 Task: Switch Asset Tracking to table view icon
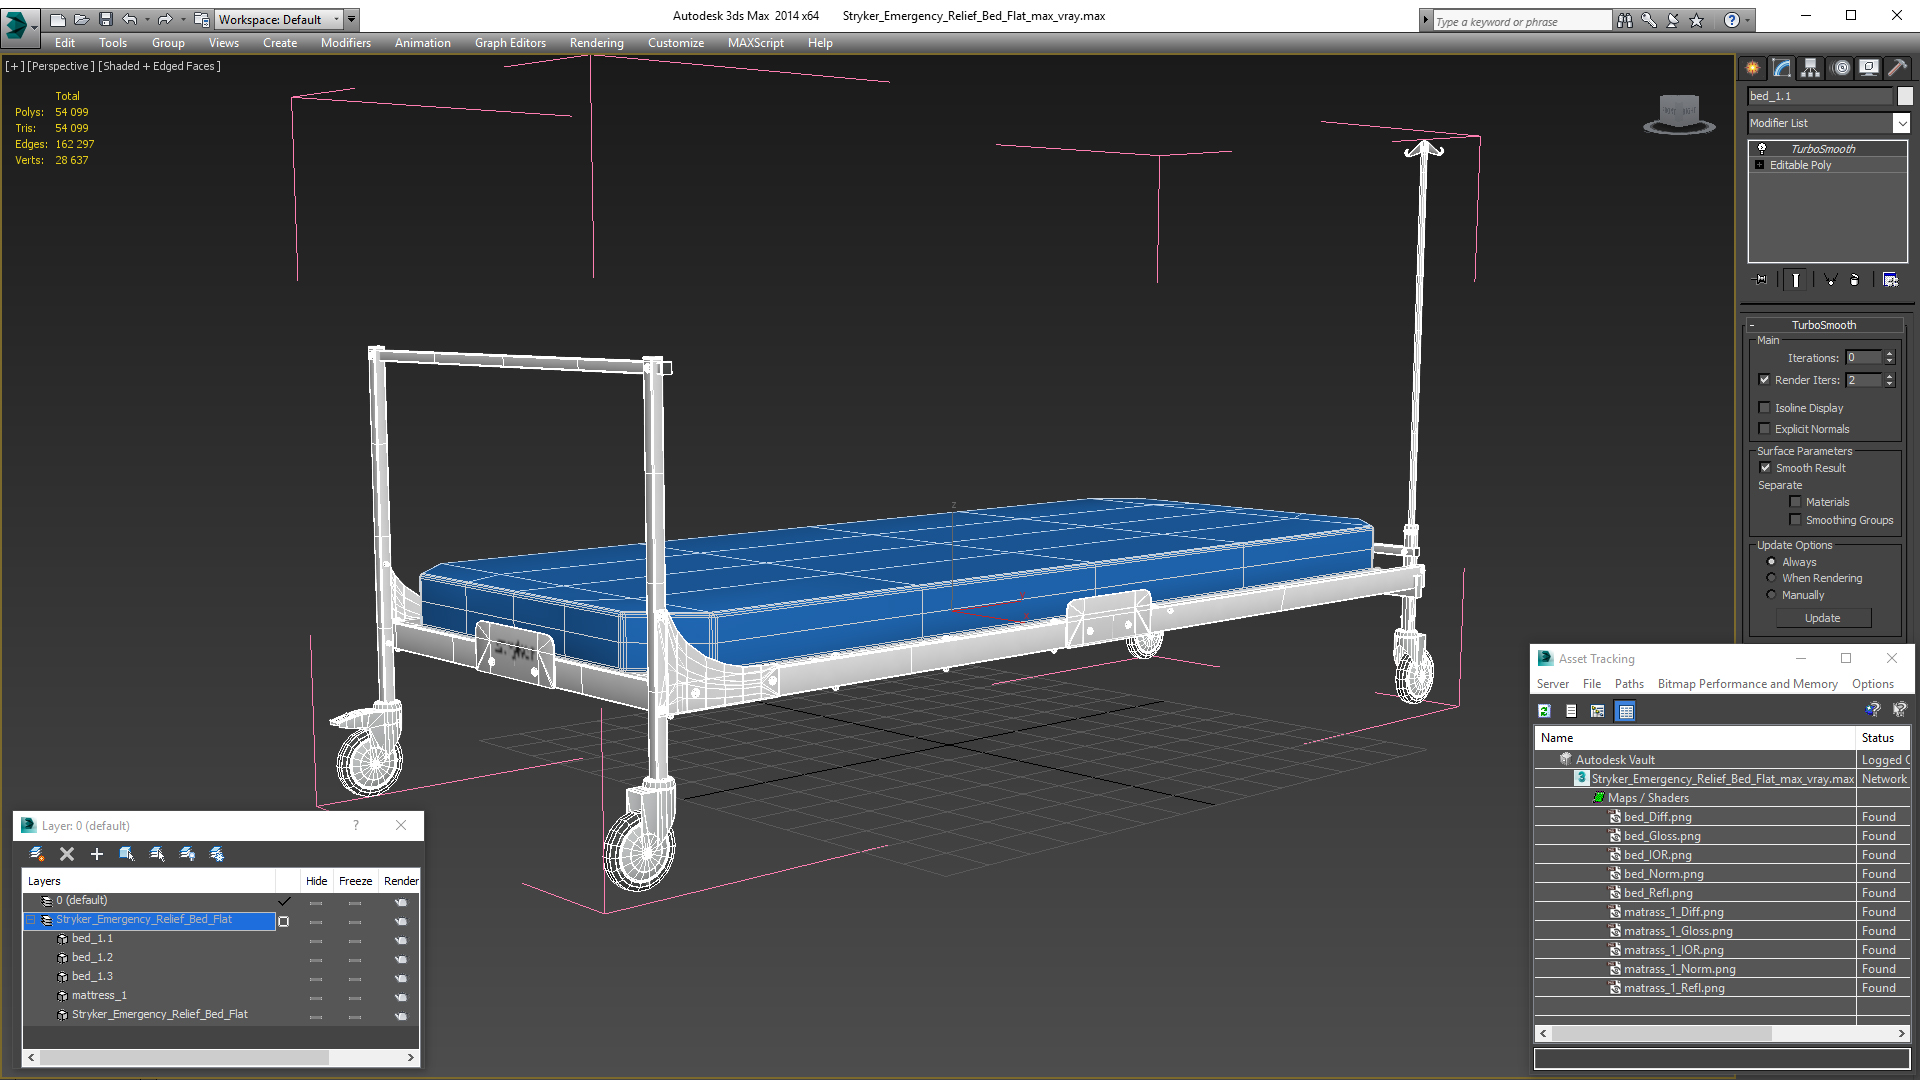tap(1626, 711)
